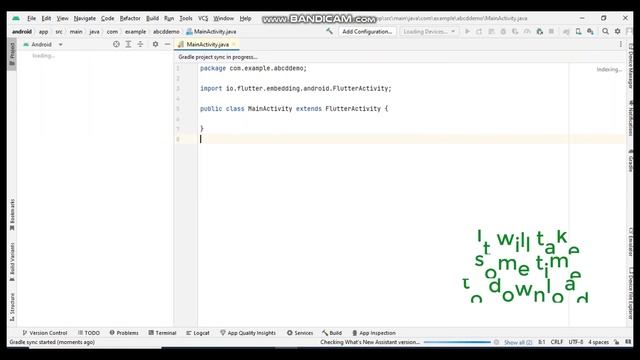
Task: Click the app breadcrumb
Action: [43, 31]
